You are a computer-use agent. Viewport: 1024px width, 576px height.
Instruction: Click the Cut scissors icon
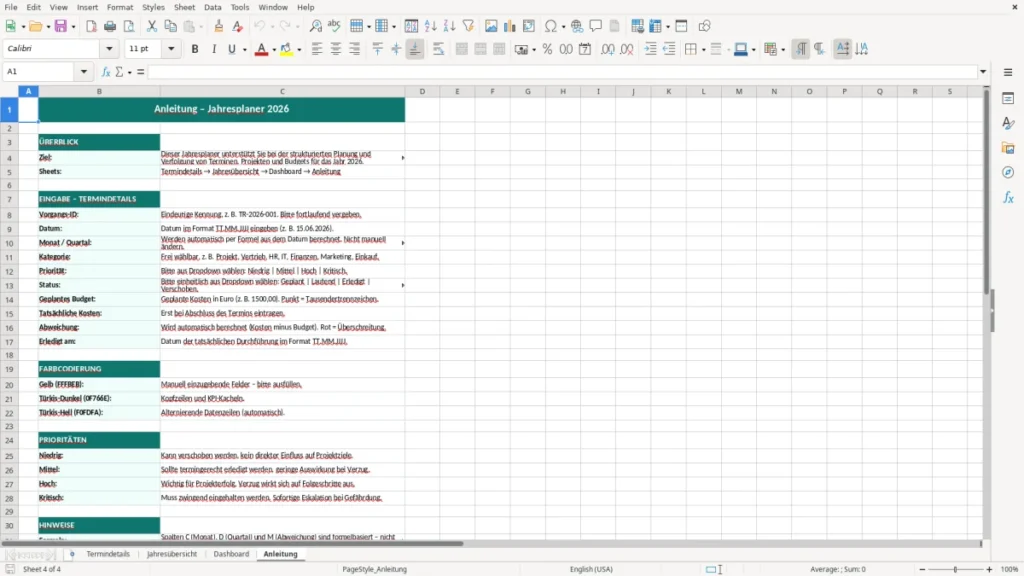152,26
